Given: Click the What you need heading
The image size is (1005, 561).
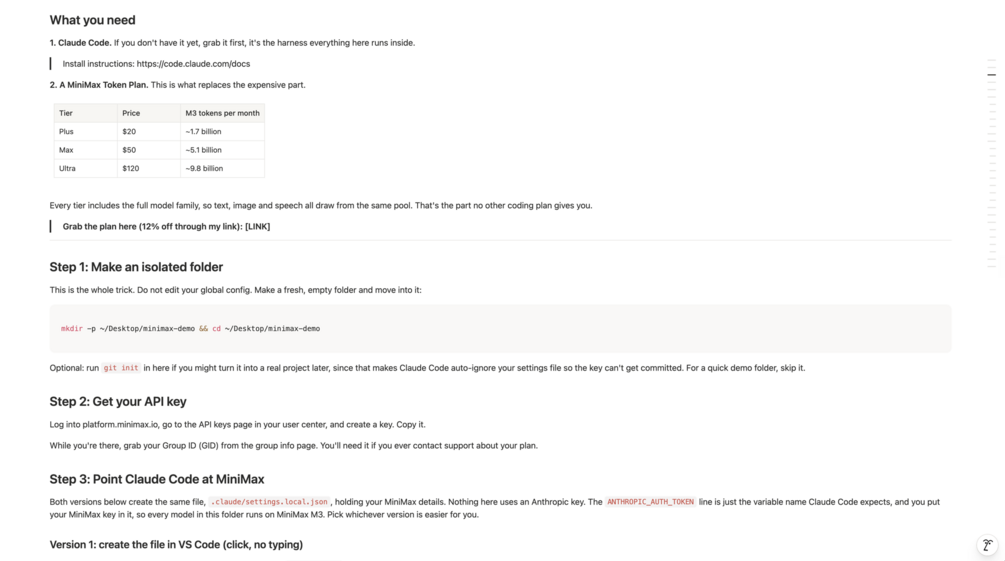Looking at the screenshot, I should coord(92,20).
